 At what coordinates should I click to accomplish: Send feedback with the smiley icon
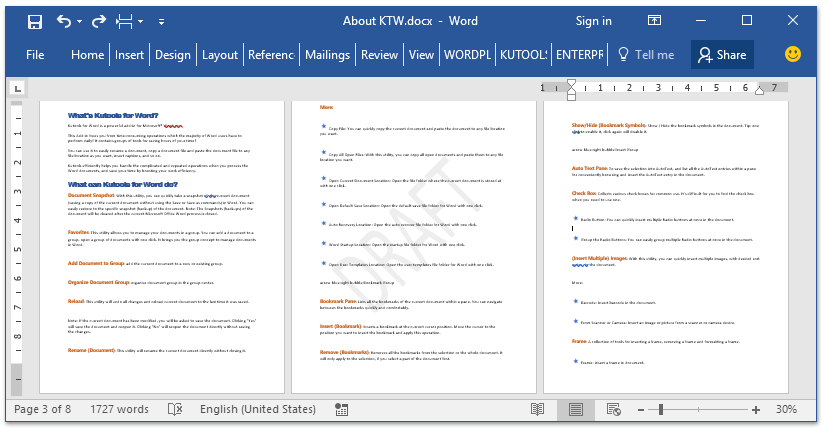coord(792,54)
